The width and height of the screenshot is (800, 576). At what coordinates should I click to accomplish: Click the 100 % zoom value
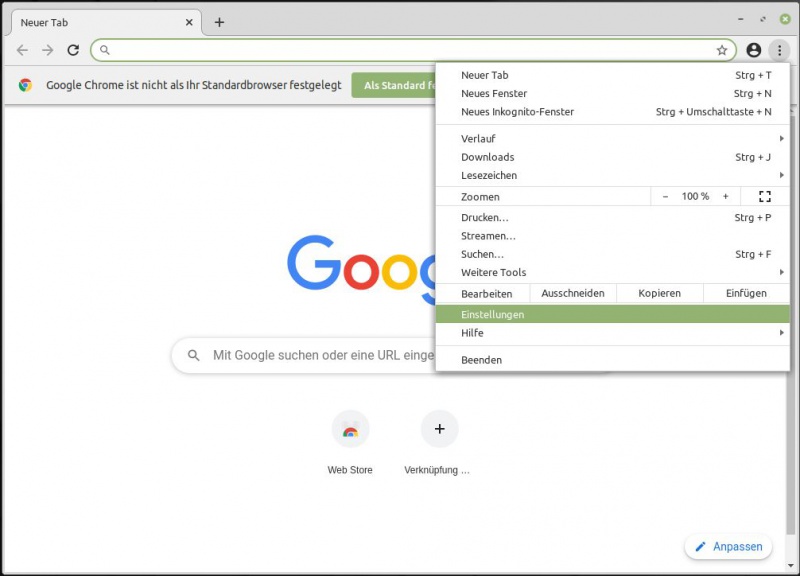point(695,196)
